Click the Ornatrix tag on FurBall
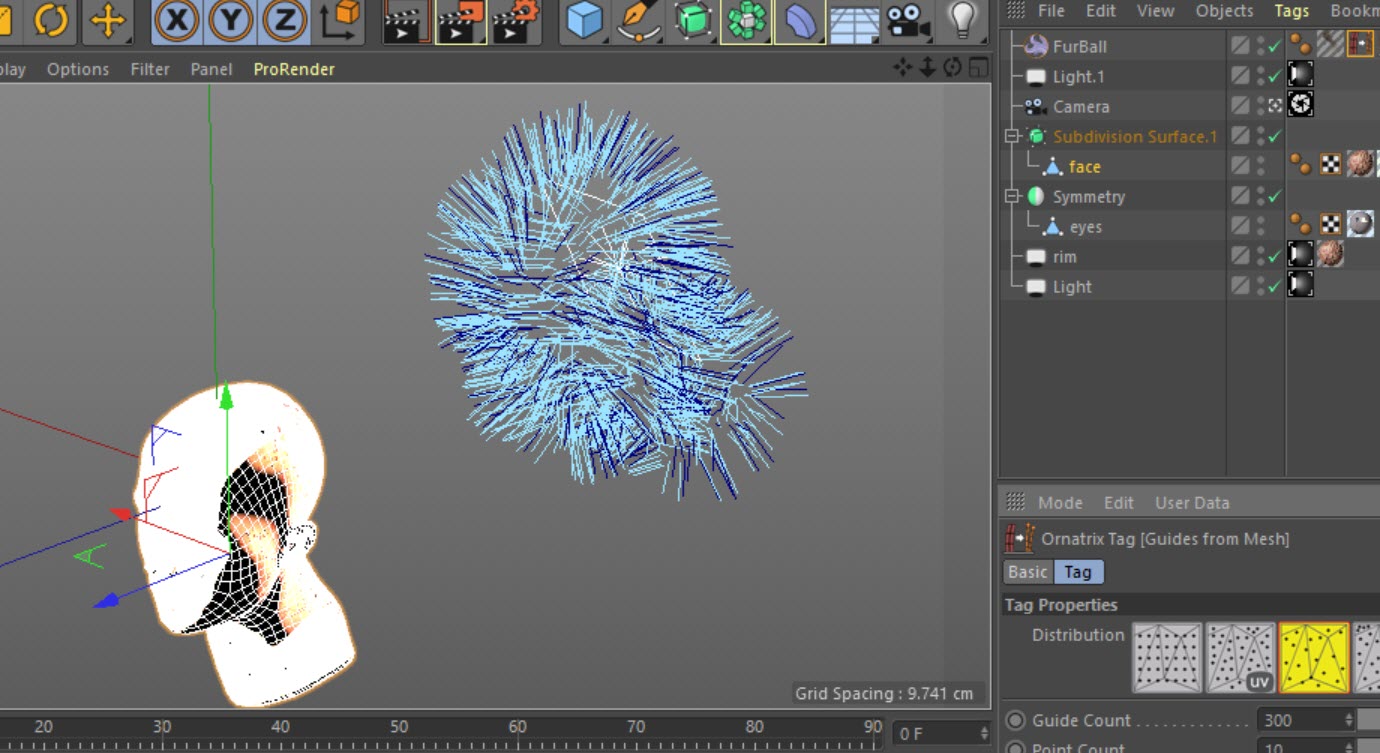This screenshot has height=753, width=1380. point(1359,44)
